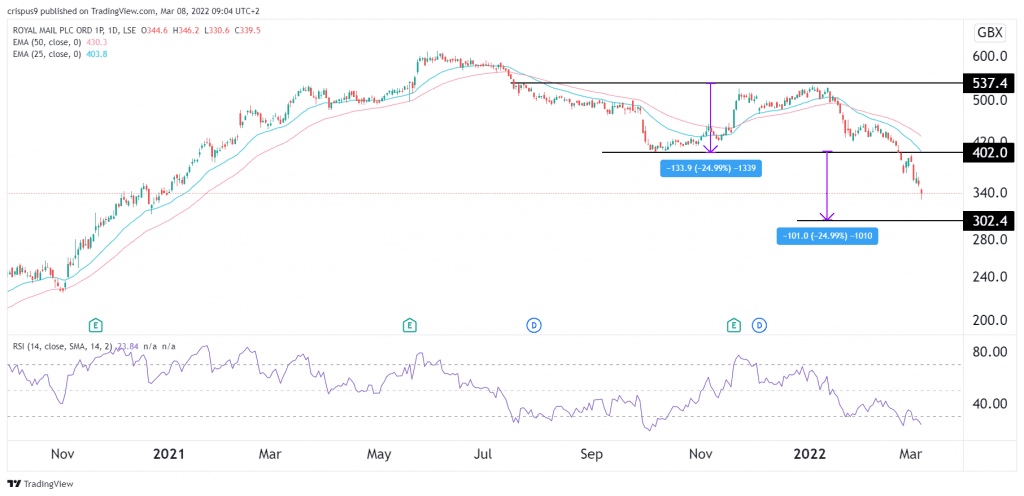
Task: Click the 500.0 price axis value
Action: click(x=988, y=100)
